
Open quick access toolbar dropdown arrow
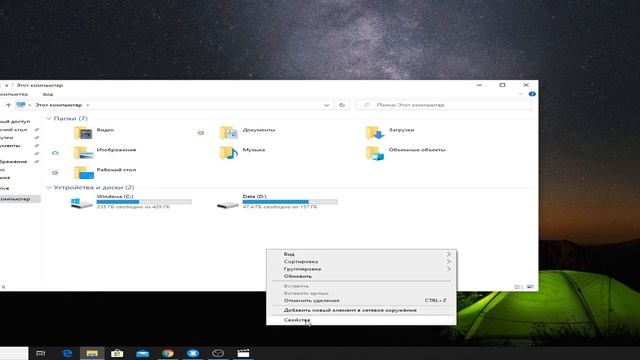[x=6, y=85]
